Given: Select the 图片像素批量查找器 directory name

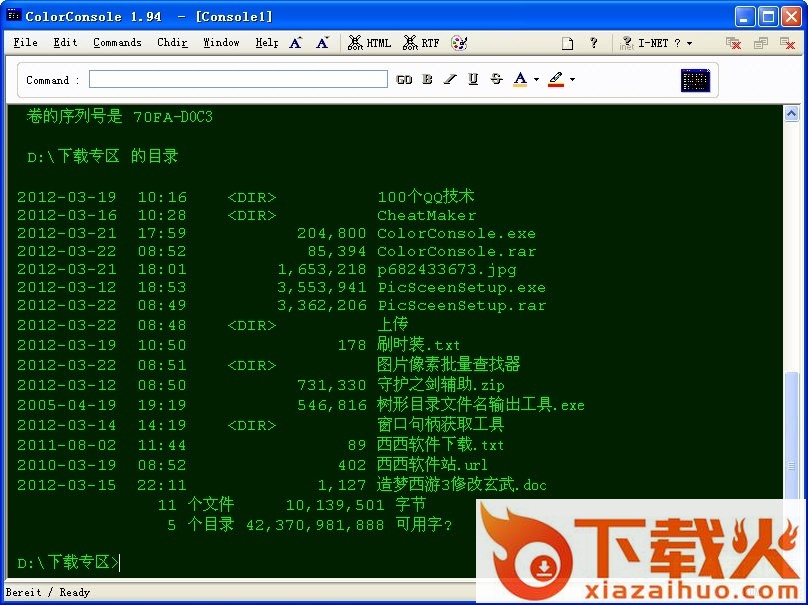Looking at the screenshot, I should point(448,364).
